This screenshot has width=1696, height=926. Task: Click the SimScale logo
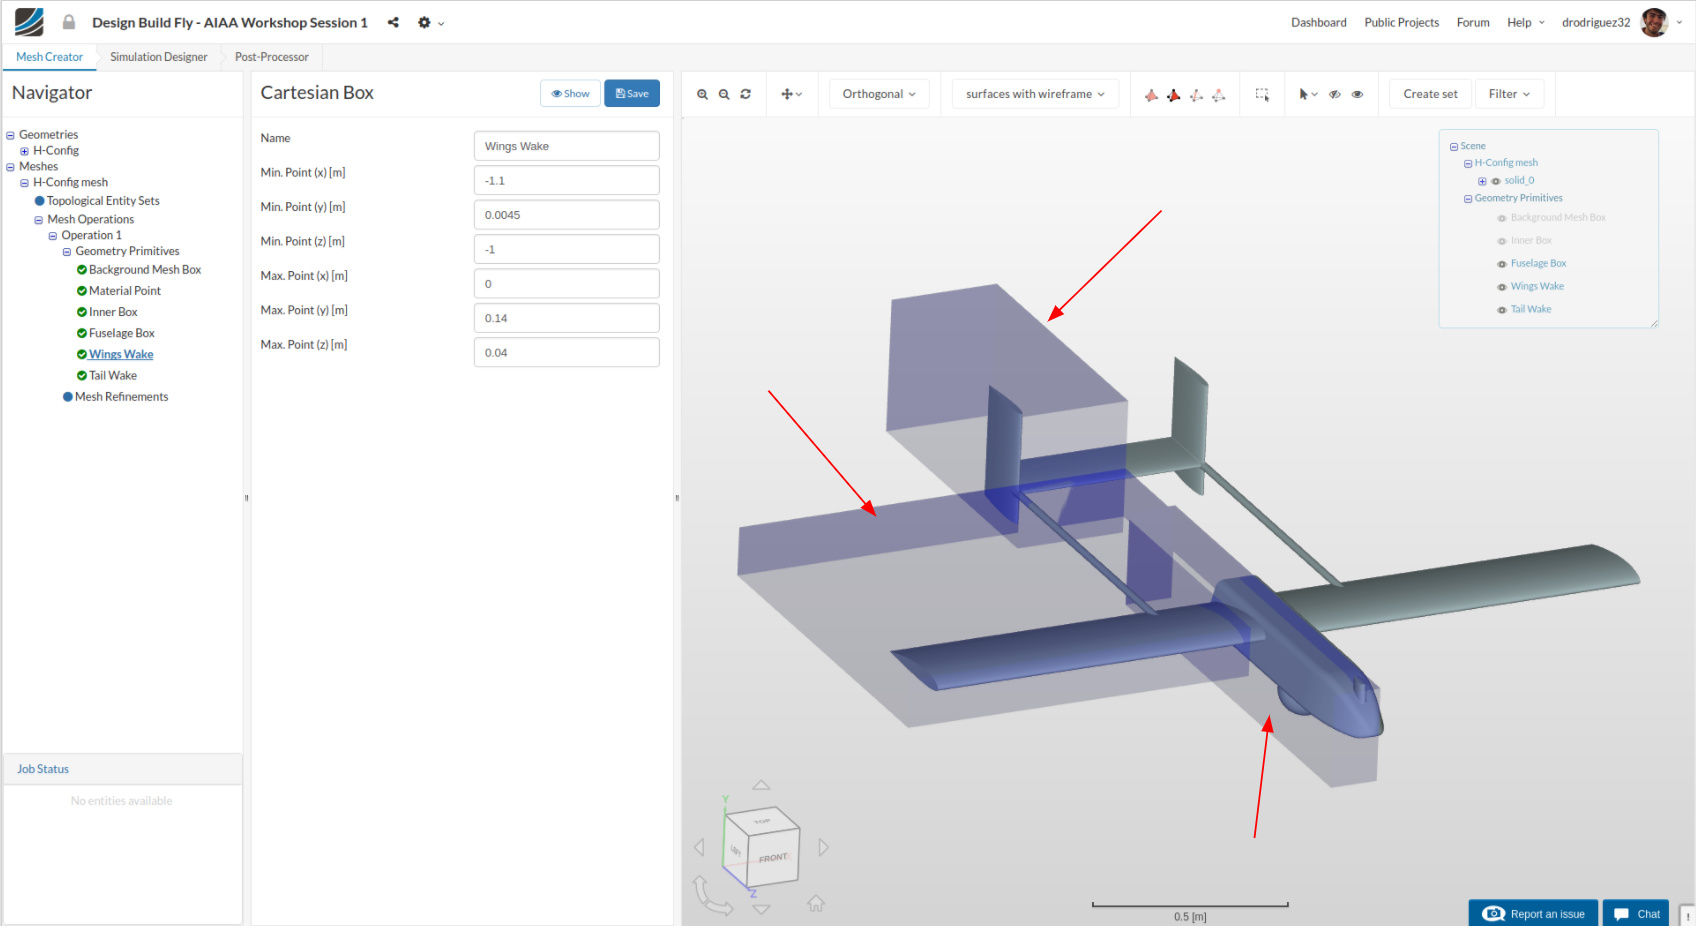pyautogui.click(x=29, y=22)
